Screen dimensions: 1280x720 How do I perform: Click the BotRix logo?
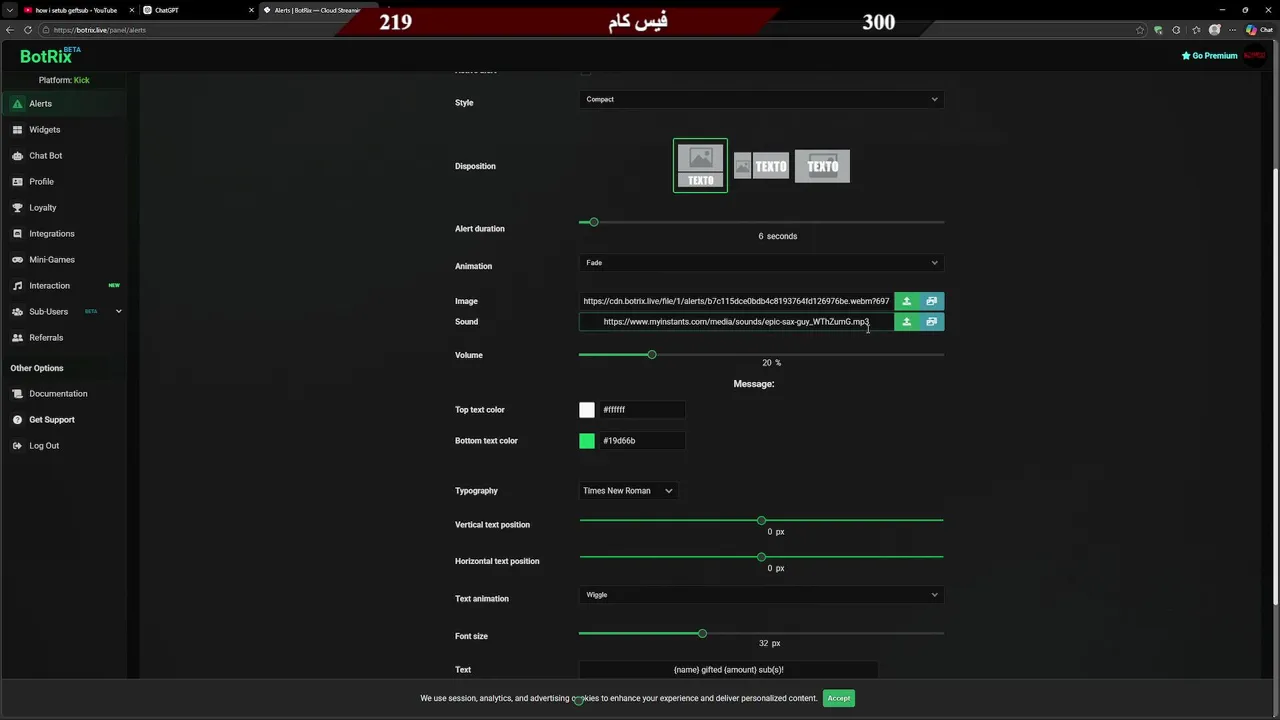pyautogui.click(x=51, y=56)
